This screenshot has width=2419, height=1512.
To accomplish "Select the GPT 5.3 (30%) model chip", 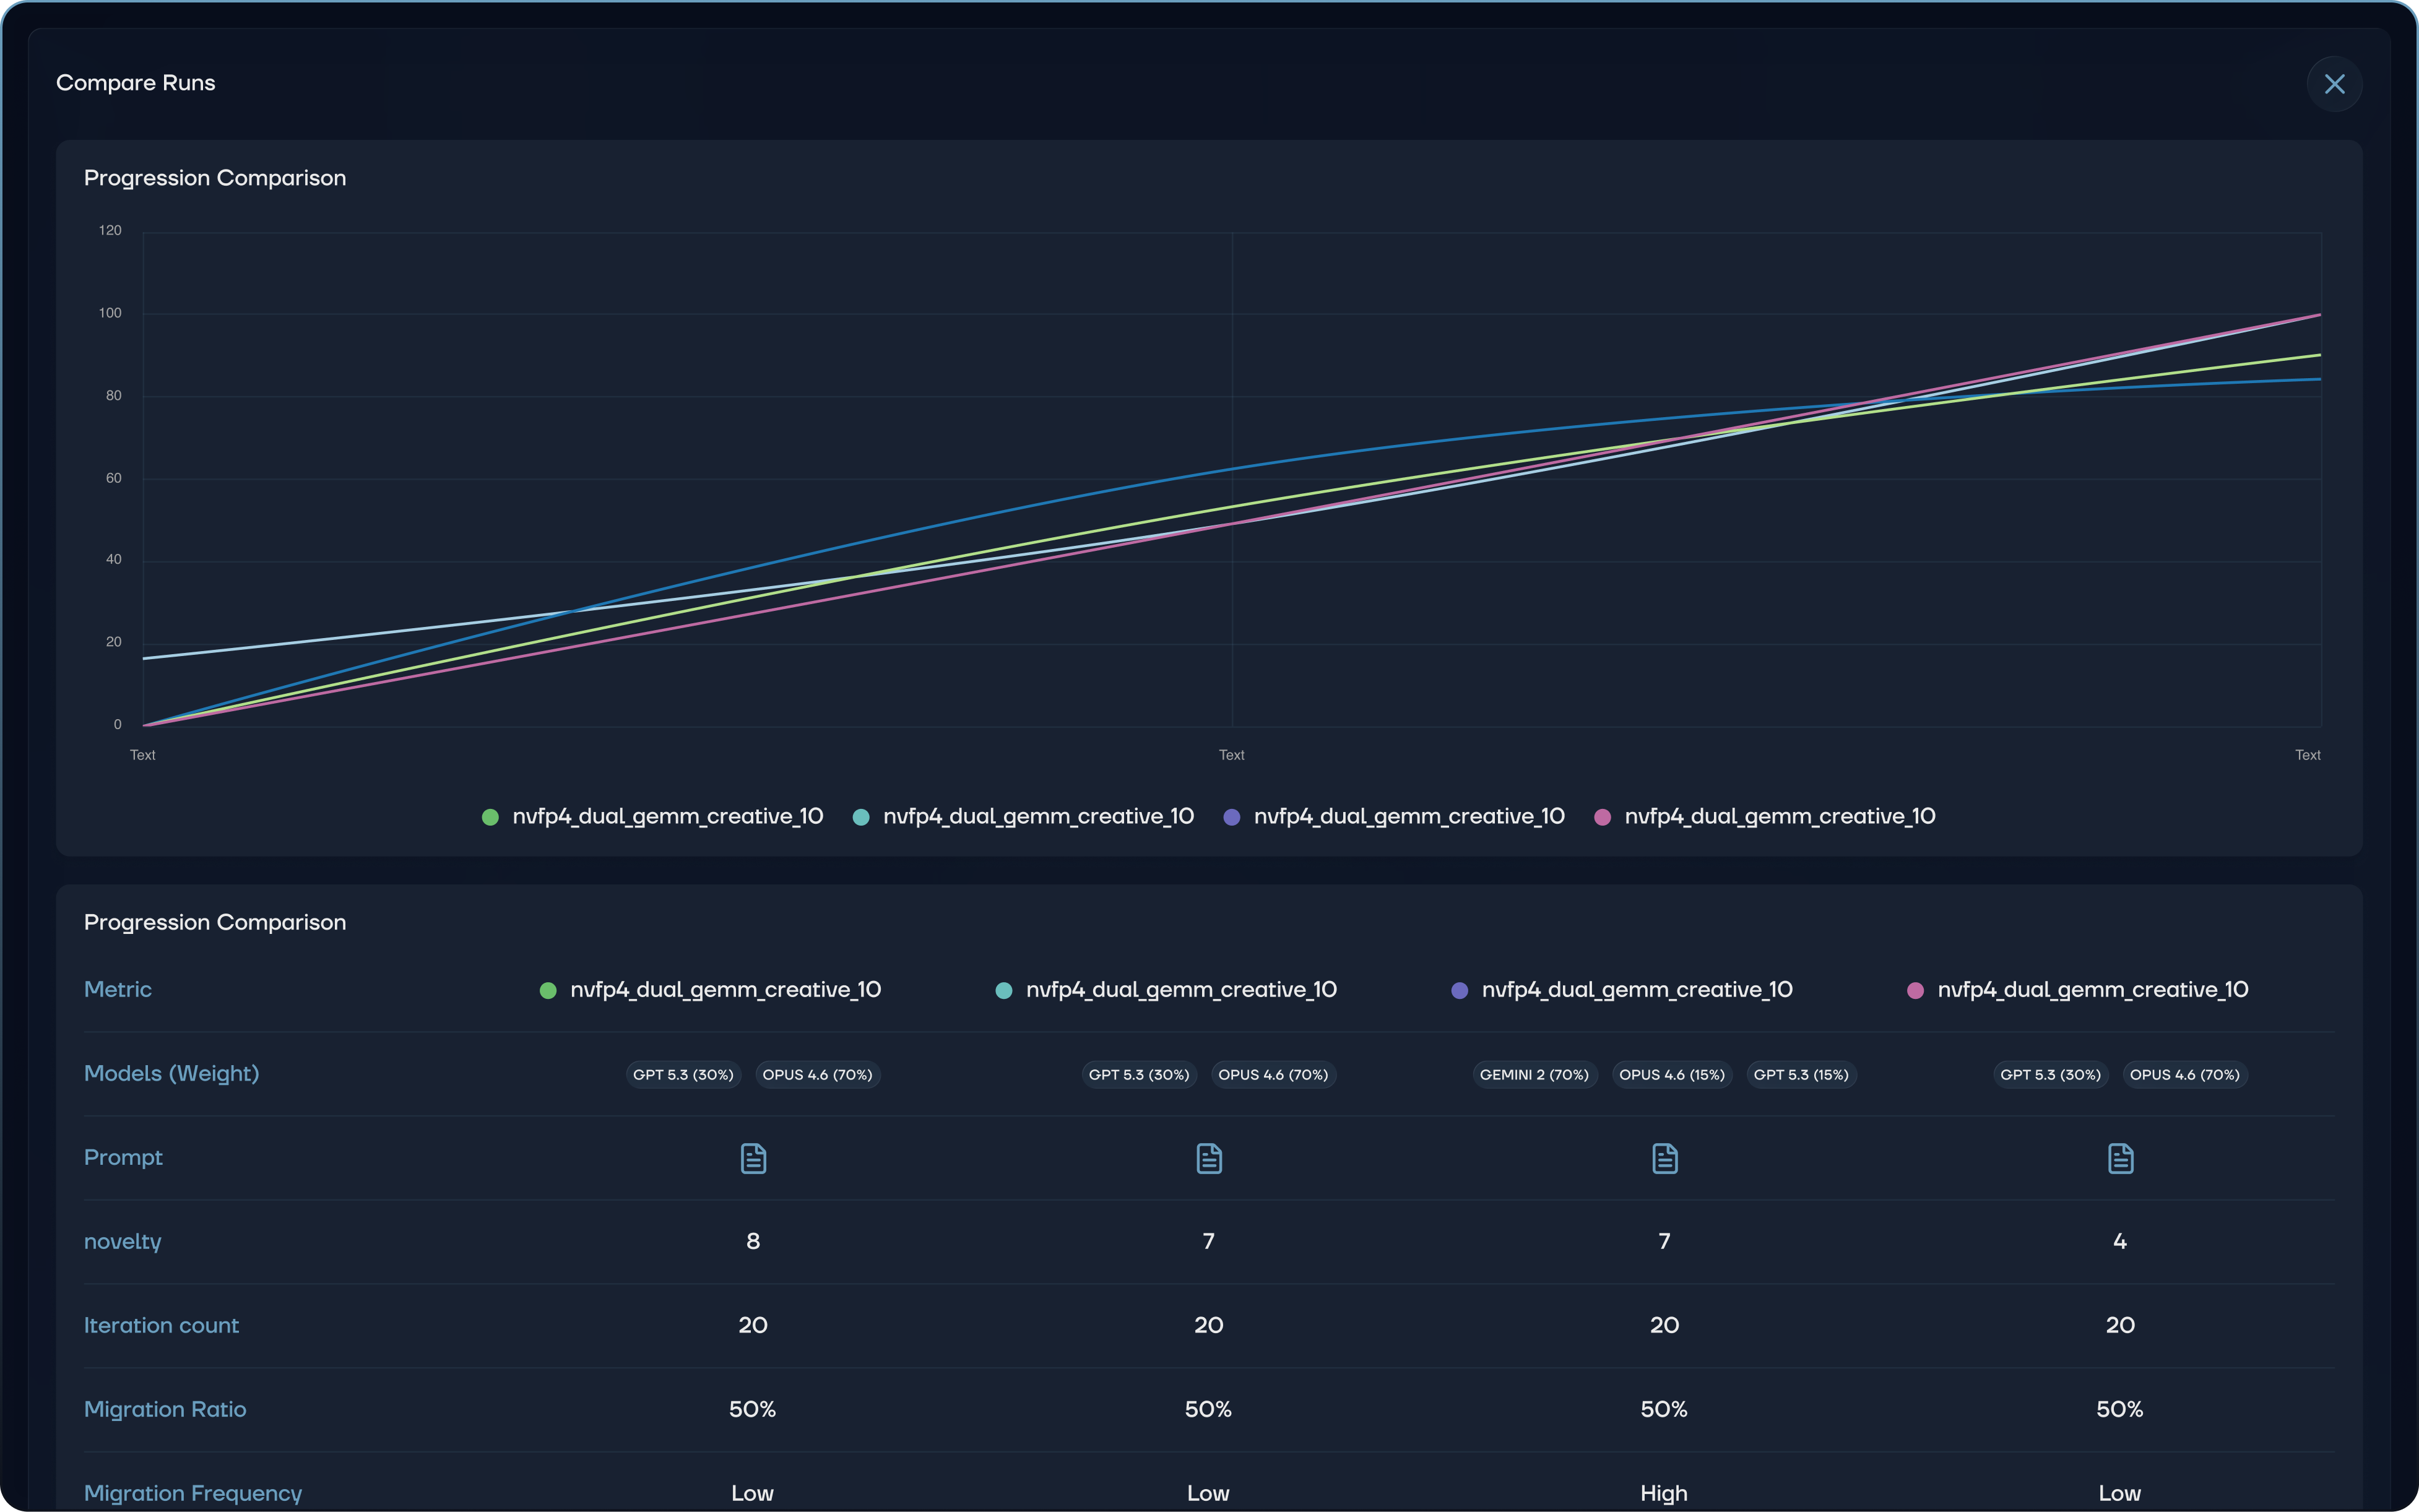I will click(x=682, y=1074).
